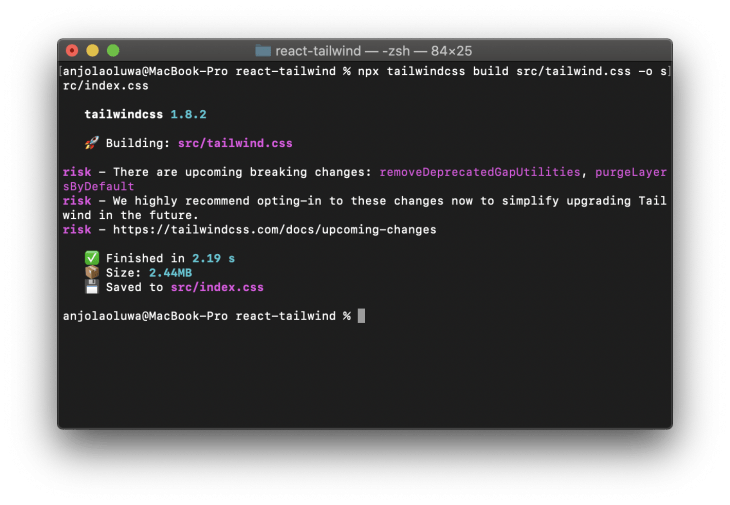This screenshot has width=730, height=505.
Task: Click the 'We highly recommend opting-in' line
Action: pos(365,201)
